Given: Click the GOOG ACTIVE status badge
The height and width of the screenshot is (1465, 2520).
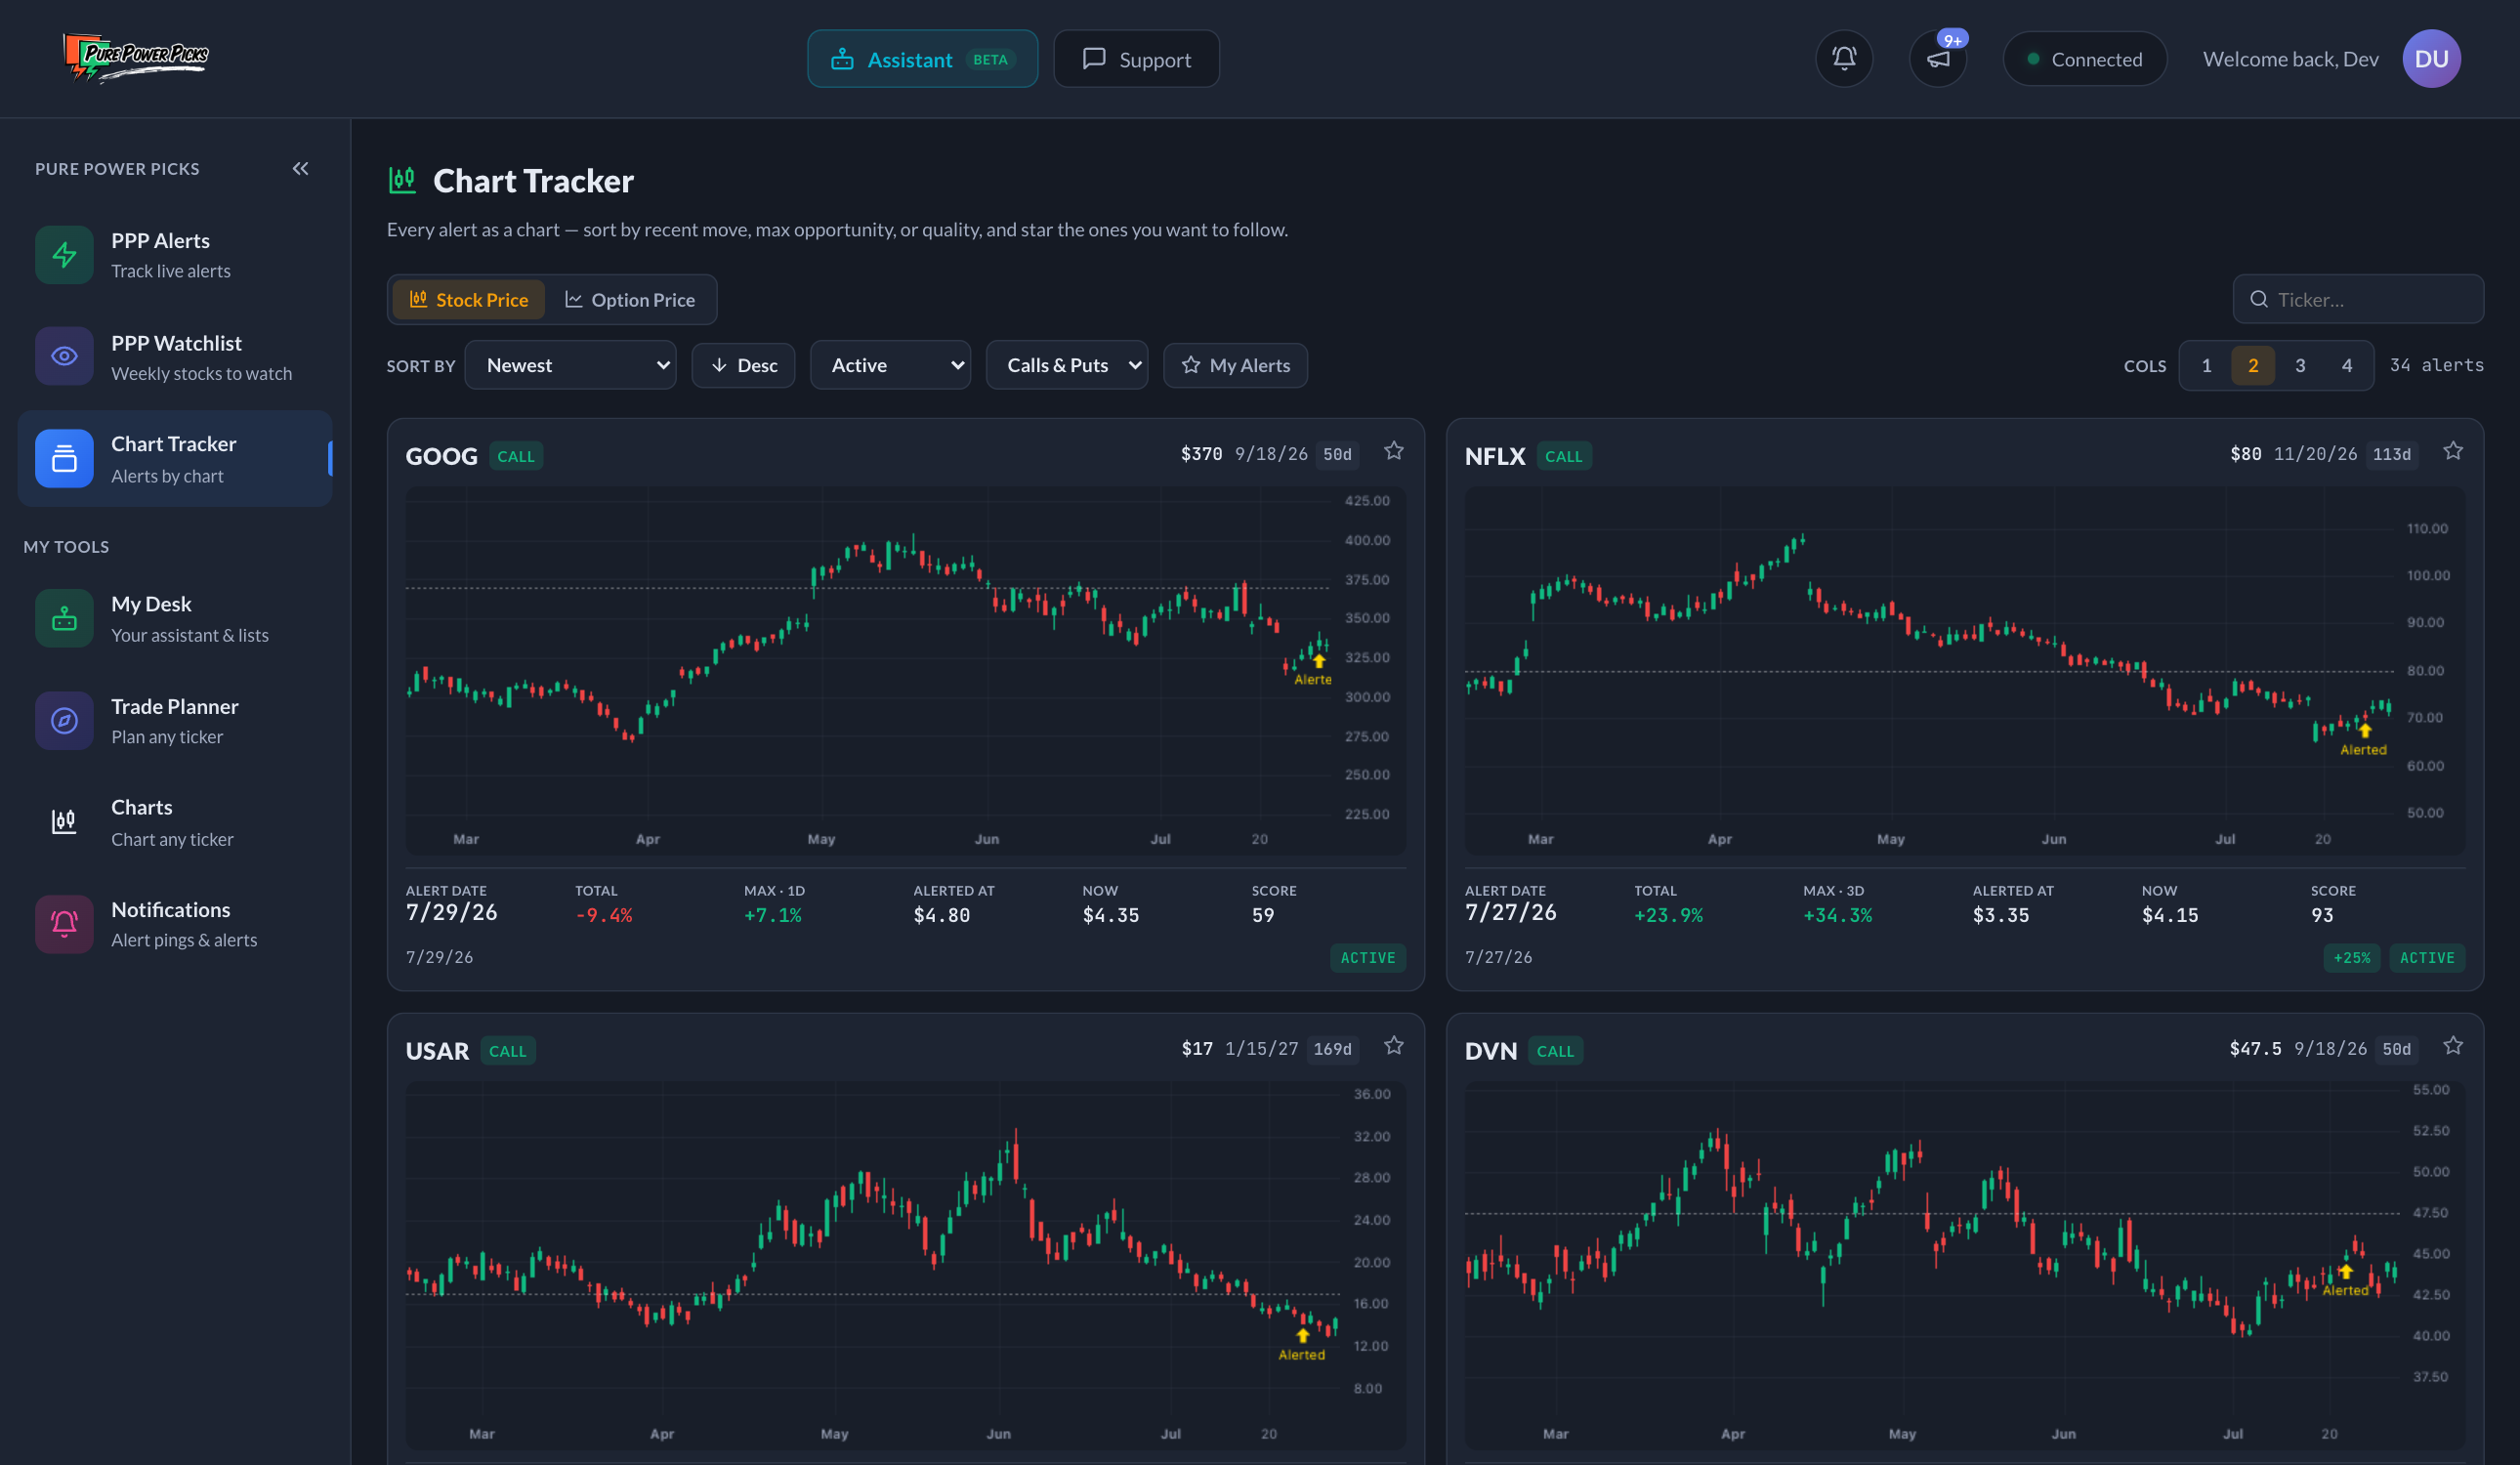Looking at the screenshot, I should coord(1367,958).
